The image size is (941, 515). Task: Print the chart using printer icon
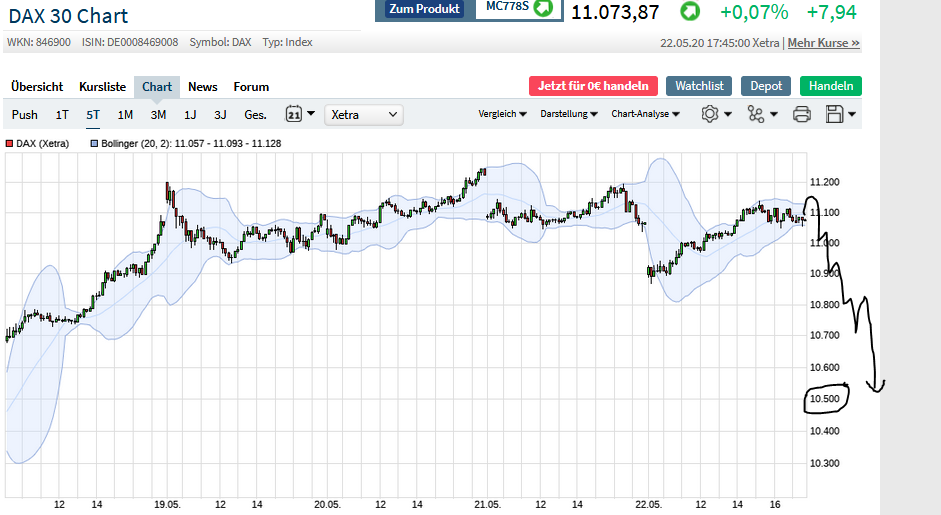801,114
